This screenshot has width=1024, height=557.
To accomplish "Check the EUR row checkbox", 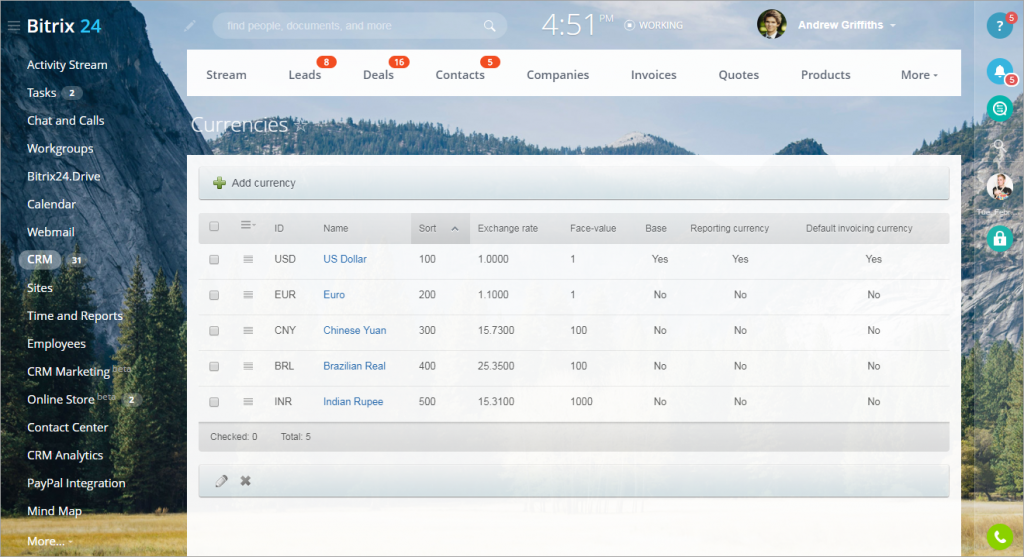I will coord(214,295).
